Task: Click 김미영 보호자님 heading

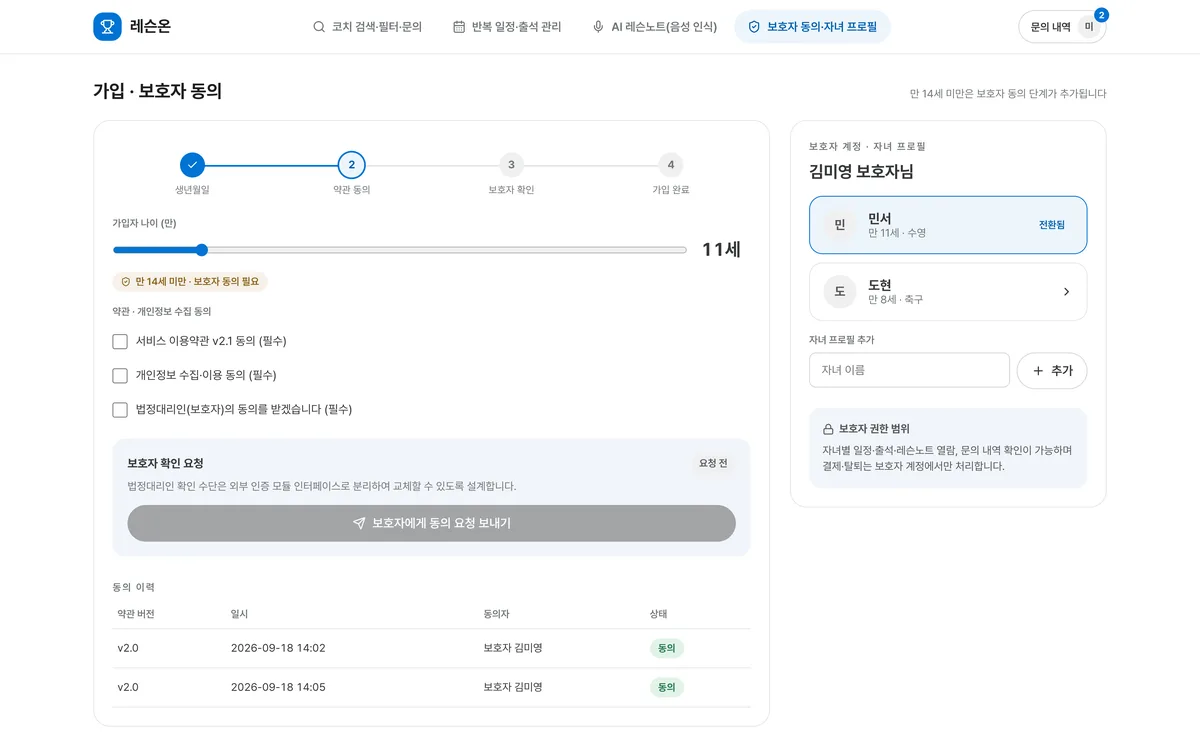Action: tap(861, 171)
